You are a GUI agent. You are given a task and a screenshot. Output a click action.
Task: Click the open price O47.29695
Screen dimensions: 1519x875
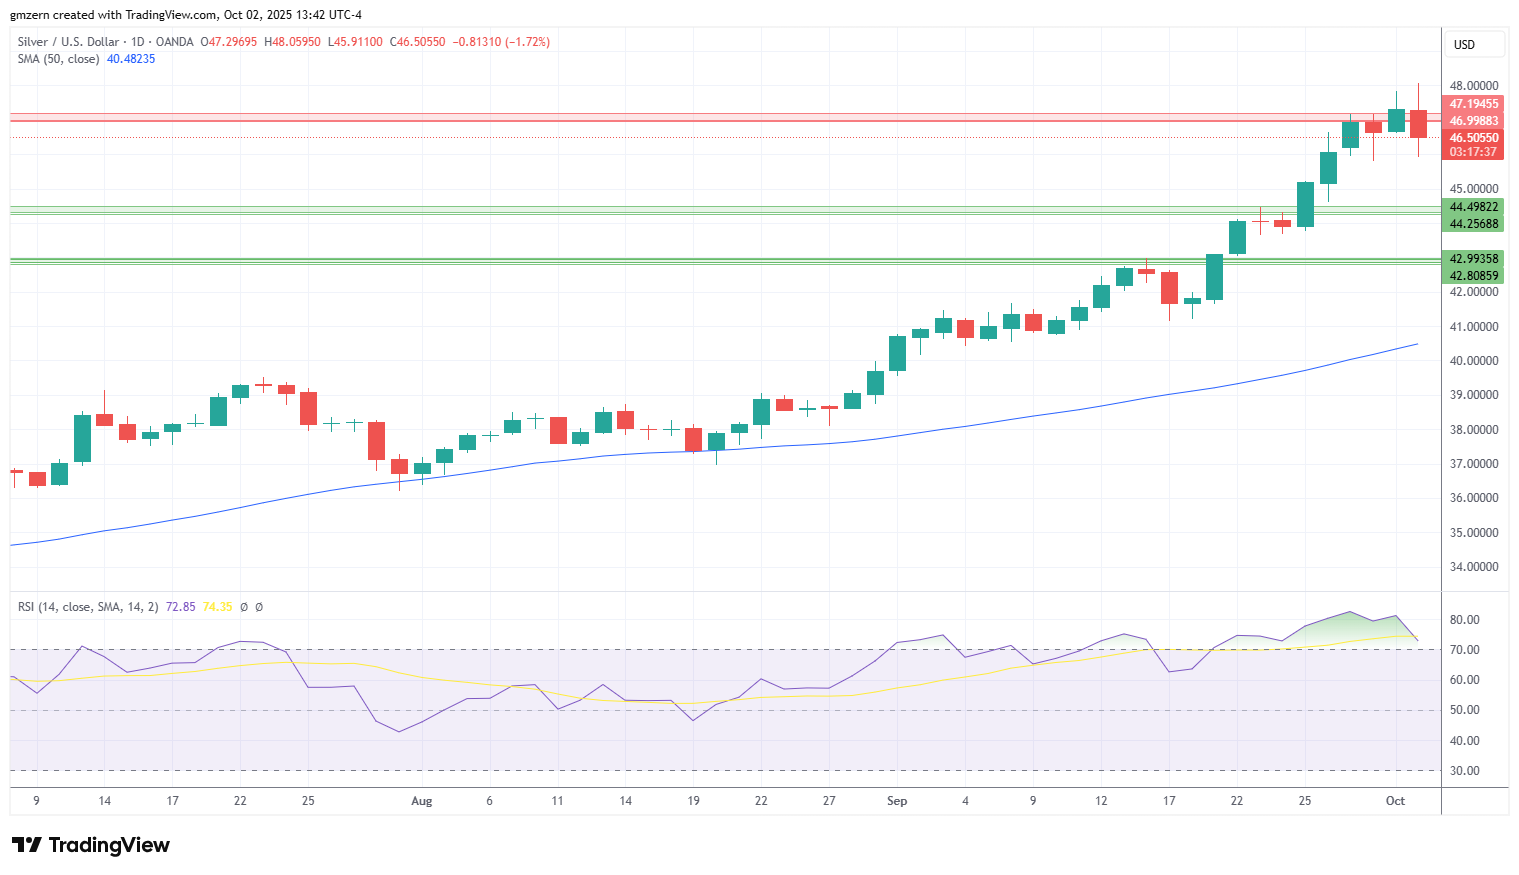(228, 42)
